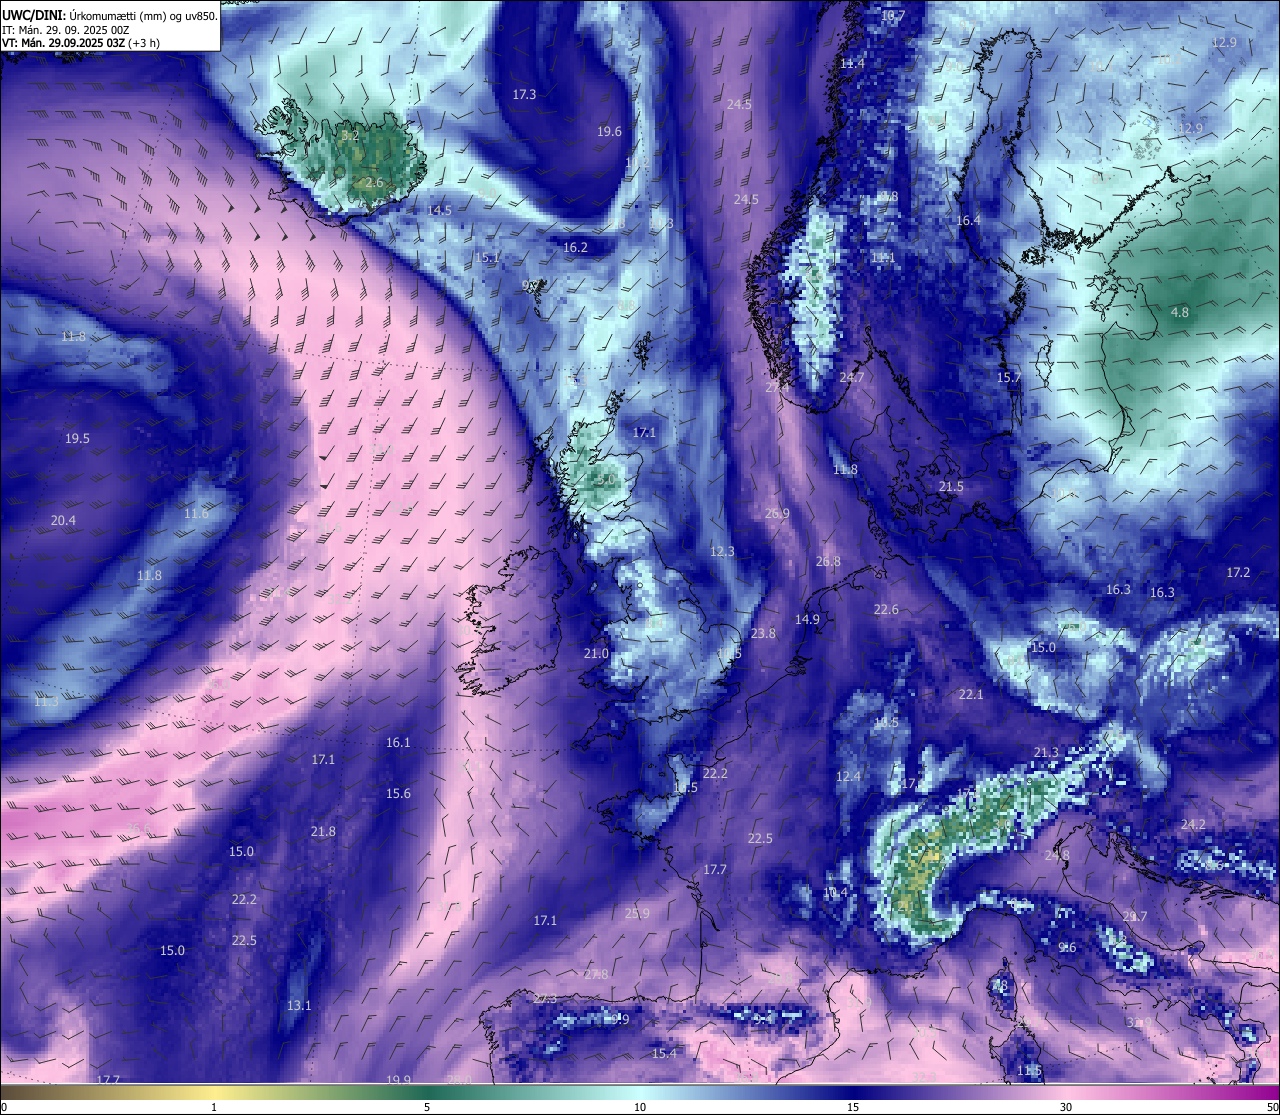Click the IT initial time line 00Z
The width and height of the screenshot is (1280, 1115).
pos(66,30)
